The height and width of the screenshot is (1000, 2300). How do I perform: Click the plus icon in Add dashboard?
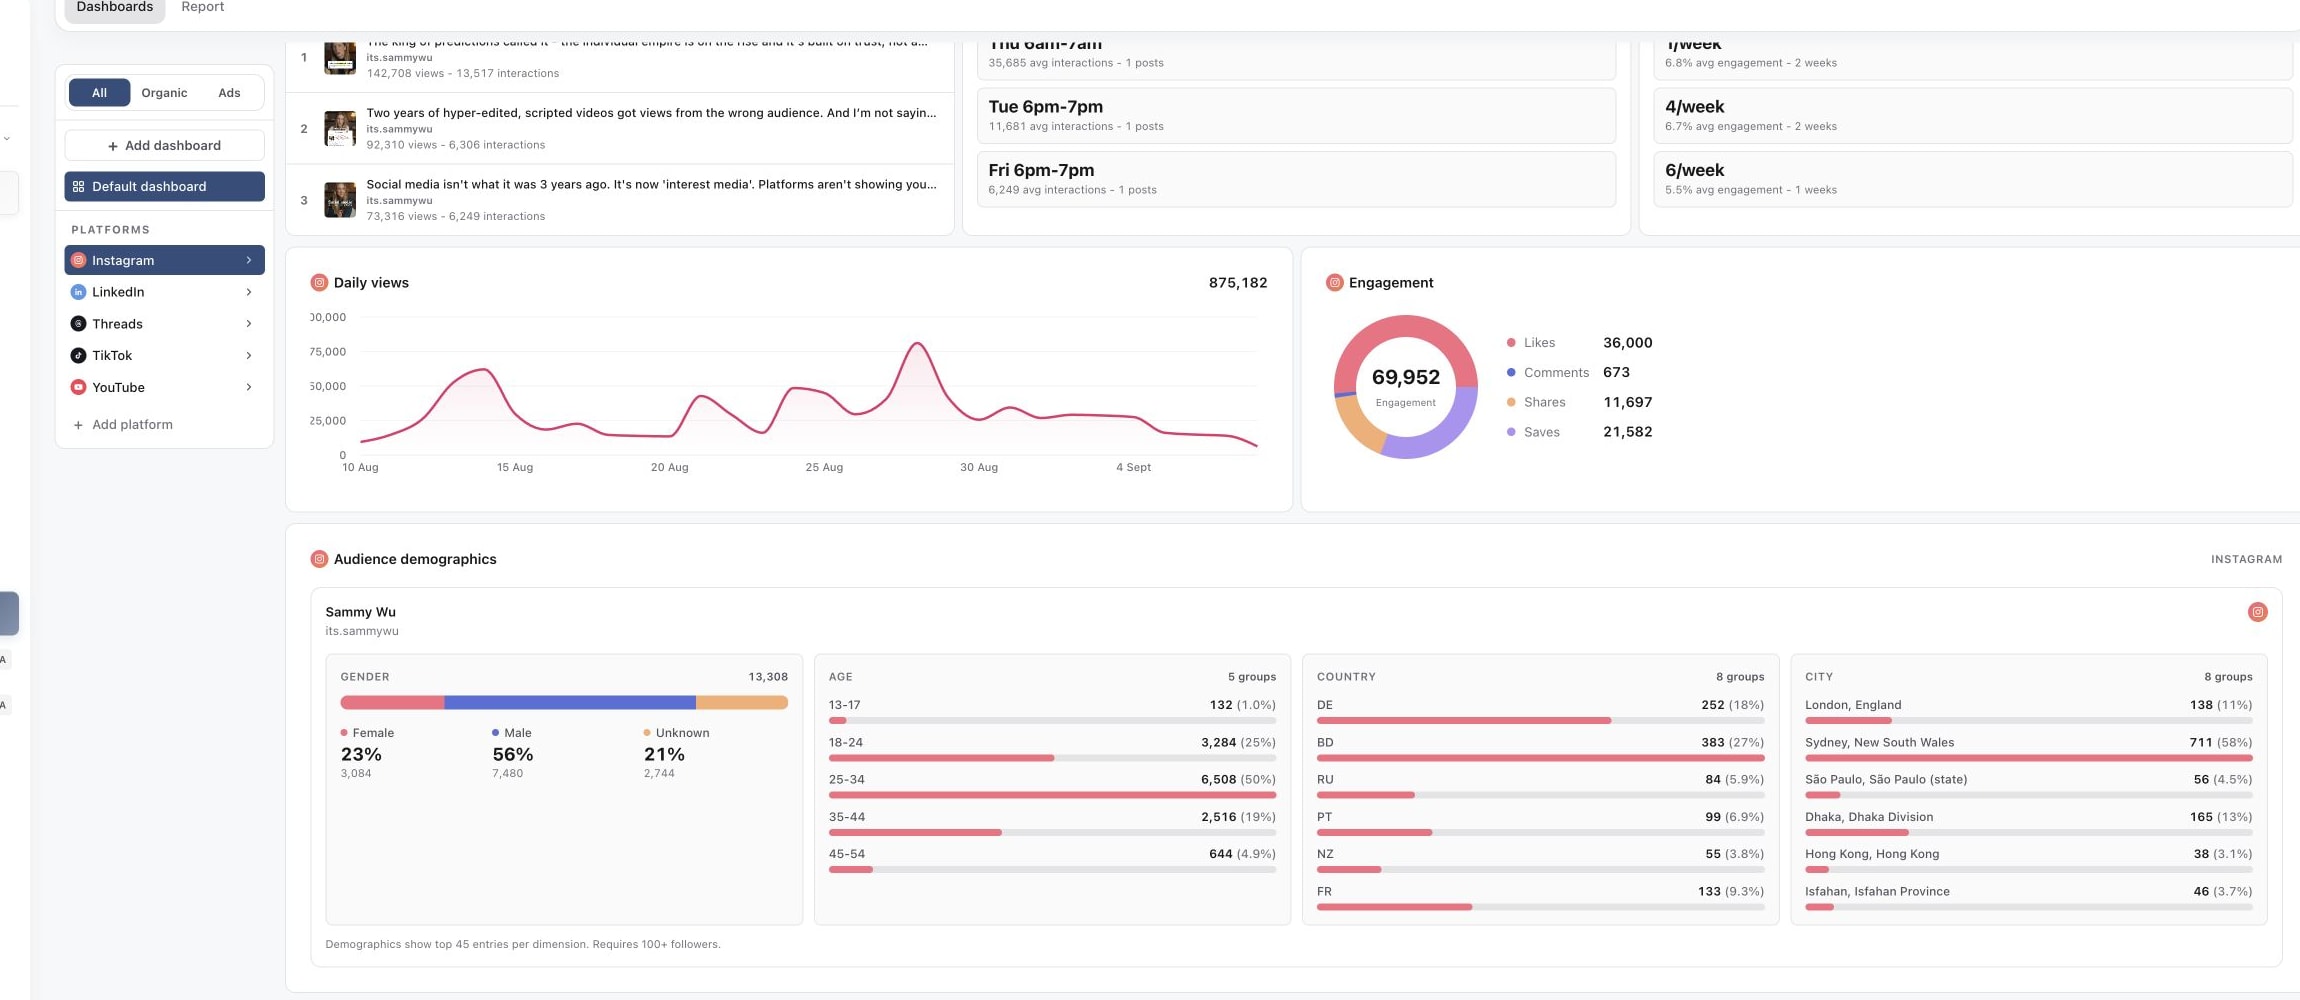coord(113,146)
